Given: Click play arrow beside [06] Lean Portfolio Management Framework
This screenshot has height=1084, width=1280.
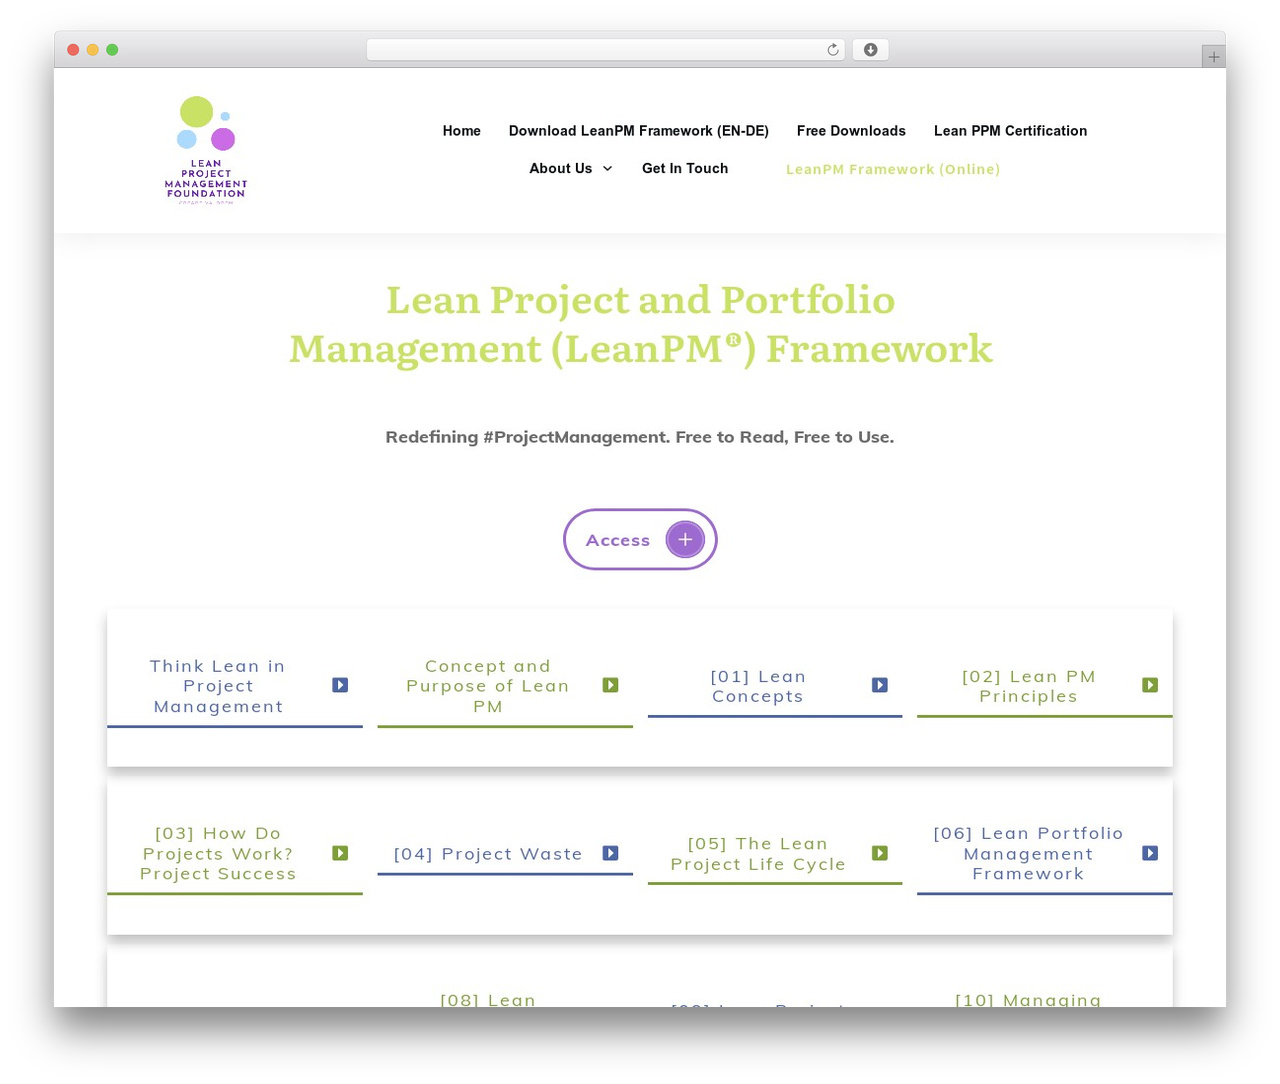Looking at the screenshot, I should tap(1150, 853).
